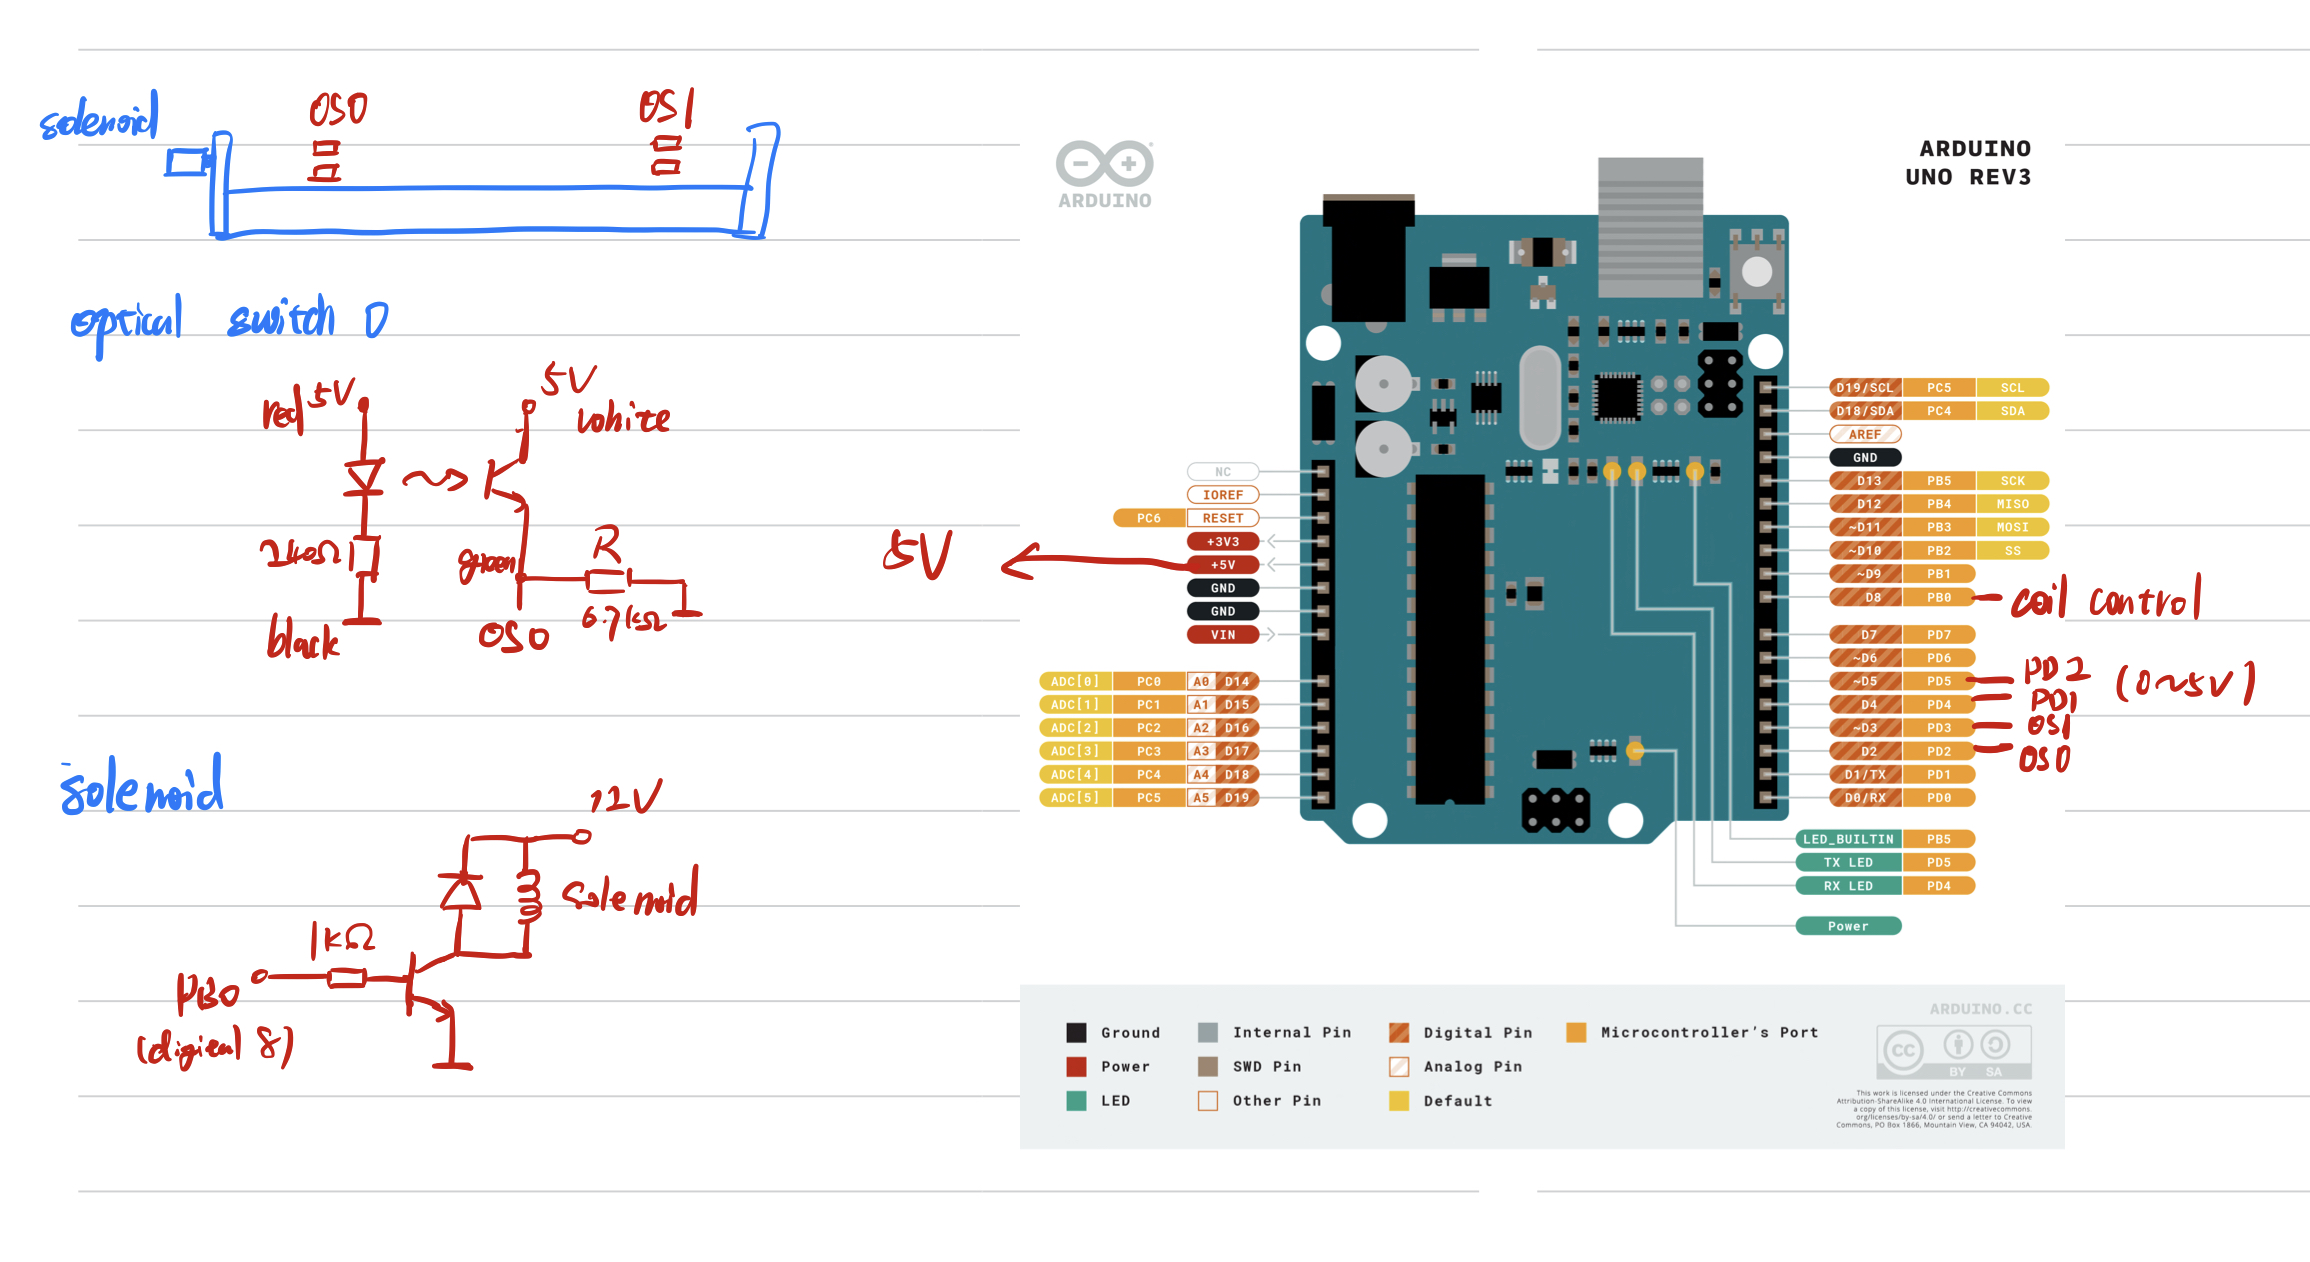The image size is (2310, 1262).
Task: Click the ARDUINO.CC text
Action: click(1981, 1009)
